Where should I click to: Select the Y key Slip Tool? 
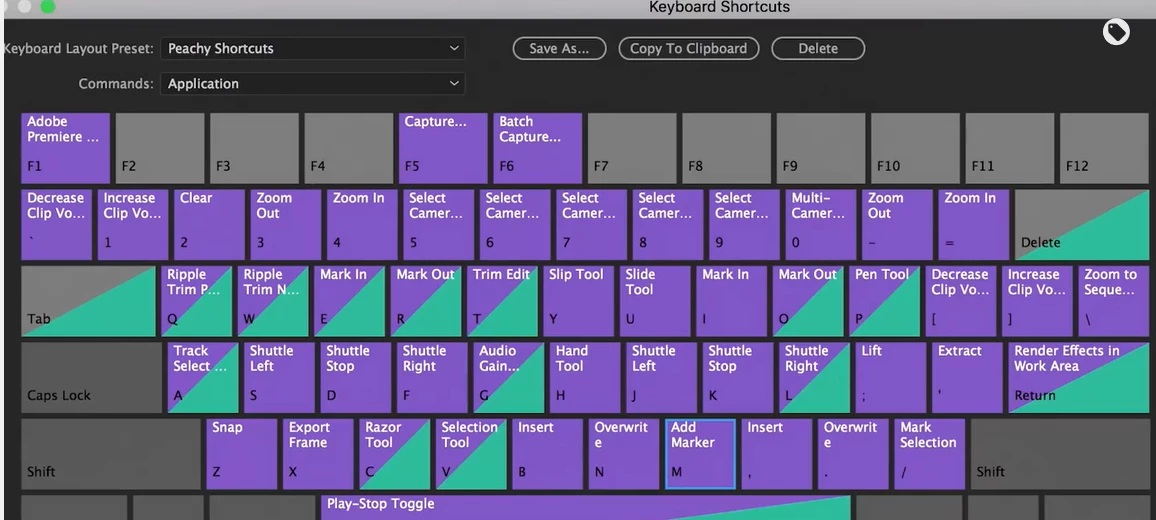click(x=579, y=302)
